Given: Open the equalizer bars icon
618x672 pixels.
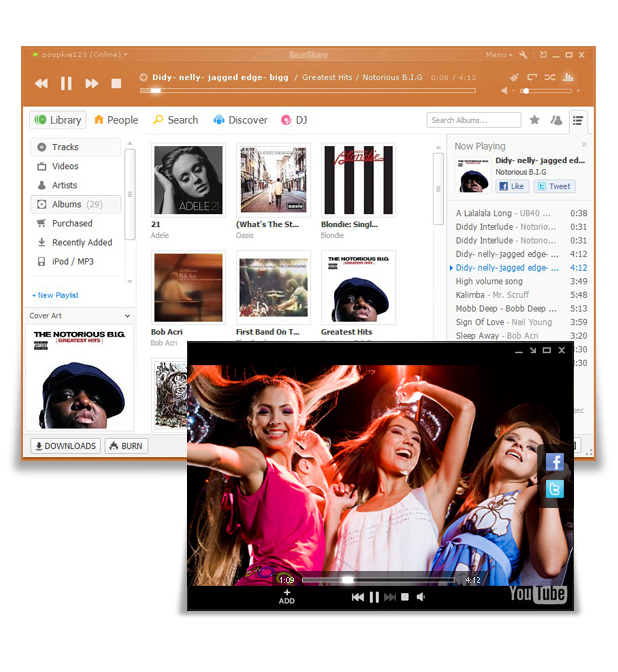Looking at the screenshot, I should pyautogui.click(x=568, y=77).
